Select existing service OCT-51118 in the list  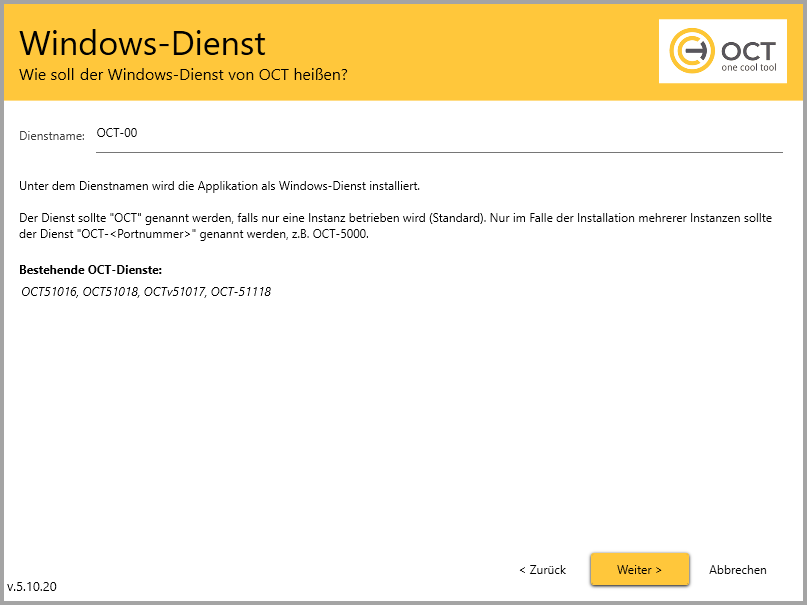241,292
